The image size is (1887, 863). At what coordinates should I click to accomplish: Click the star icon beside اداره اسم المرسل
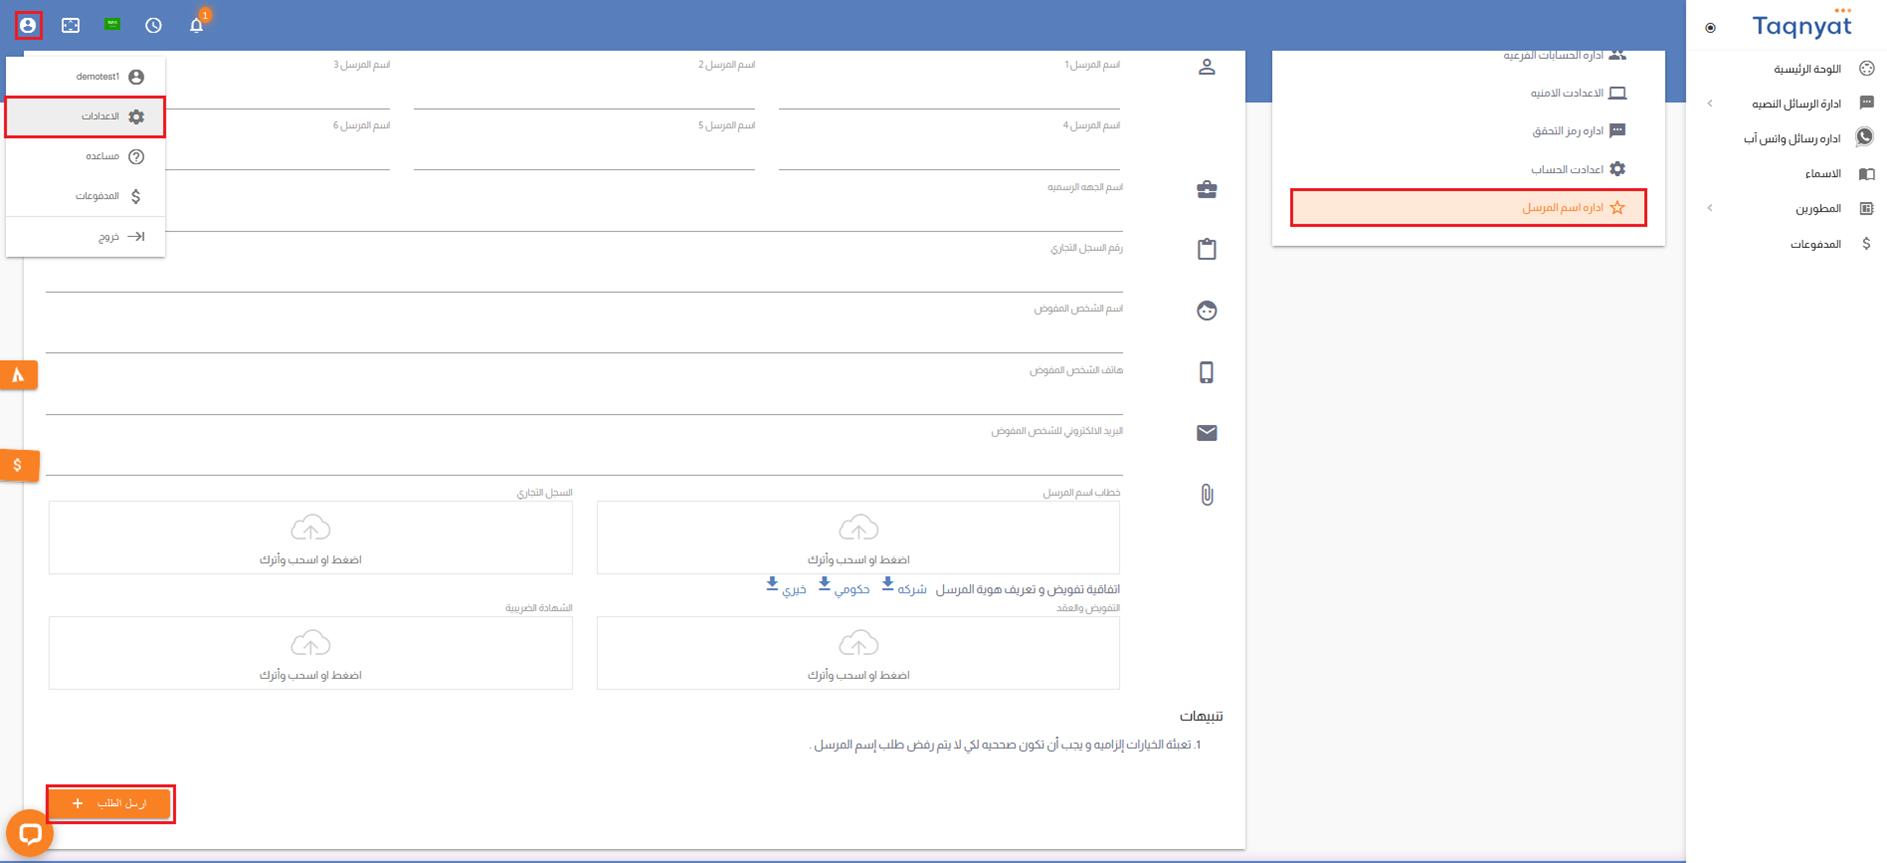1617,208
